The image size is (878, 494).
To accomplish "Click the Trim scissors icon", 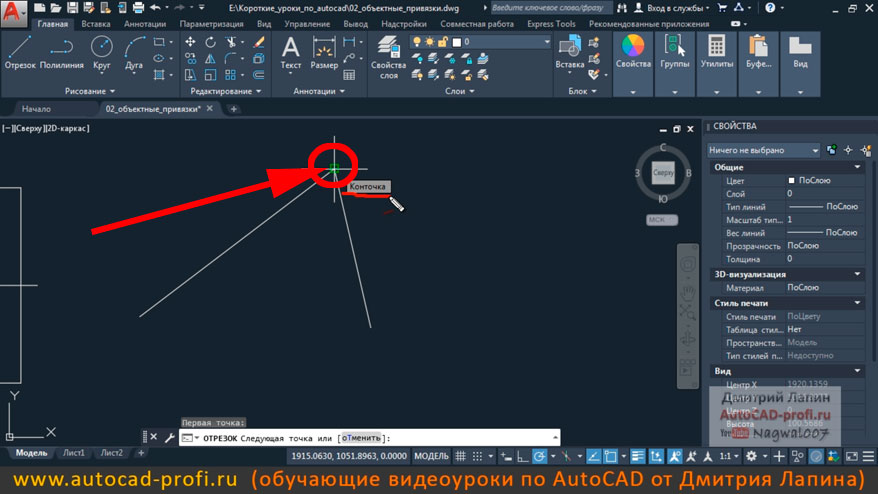I will (230, 42).
